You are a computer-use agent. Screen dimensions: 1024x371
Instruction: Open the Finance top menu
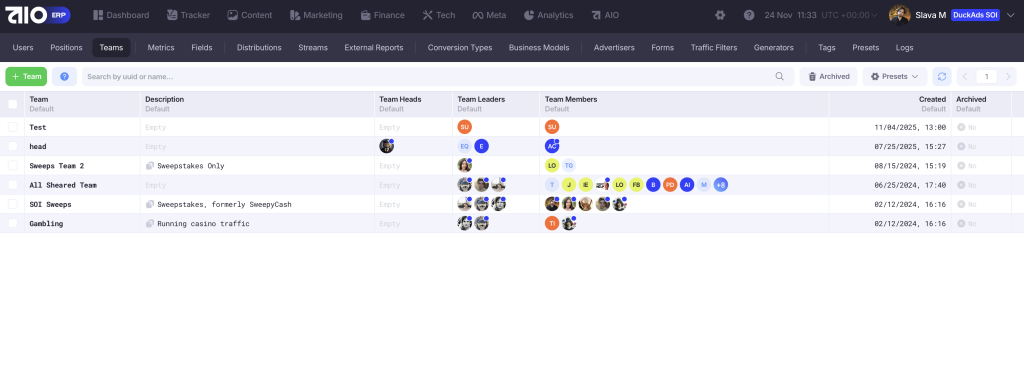click(383, 15)
